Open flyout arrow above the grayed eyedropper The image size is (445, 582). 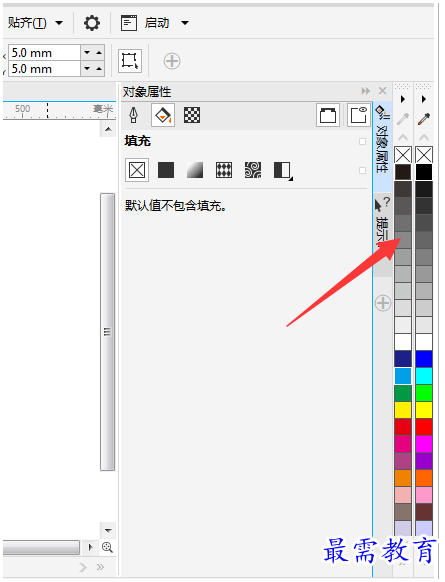click(403, 99)
